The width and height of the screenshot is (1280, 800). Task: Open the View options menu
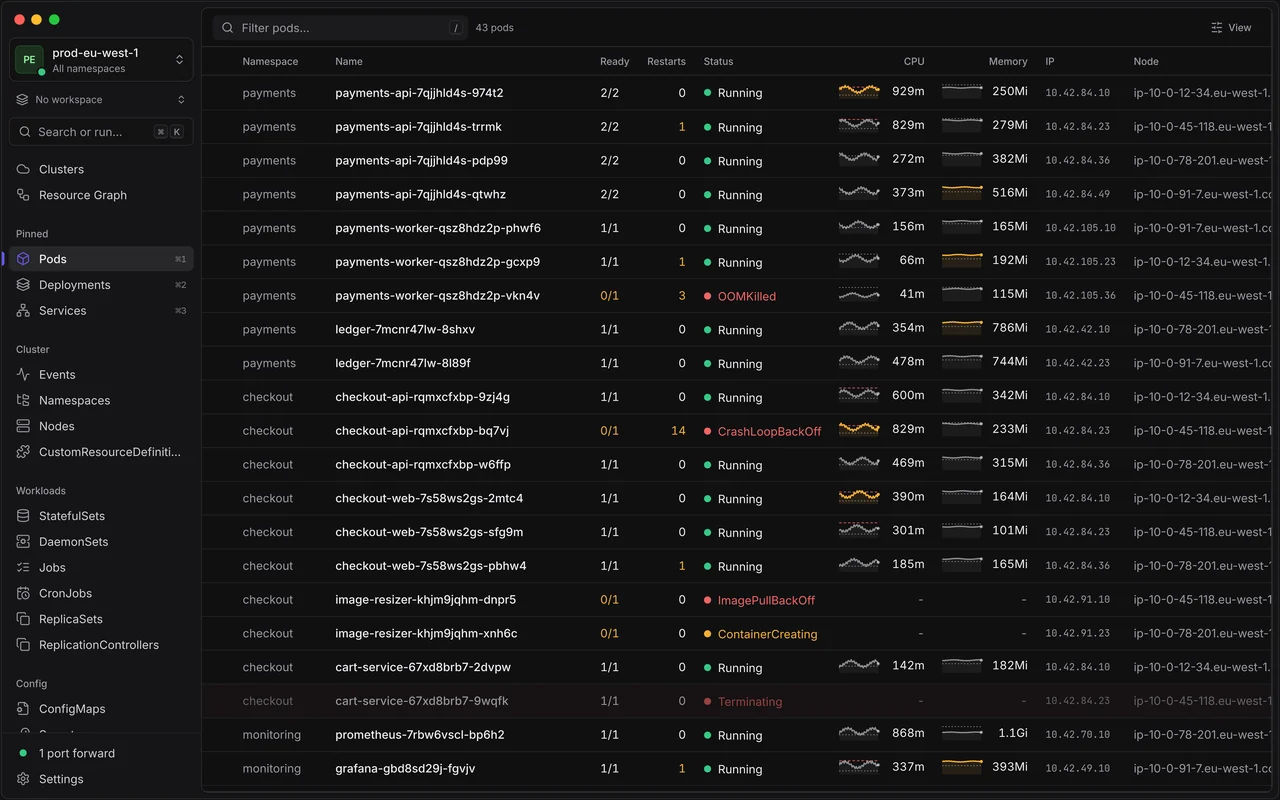[1231, 28]
